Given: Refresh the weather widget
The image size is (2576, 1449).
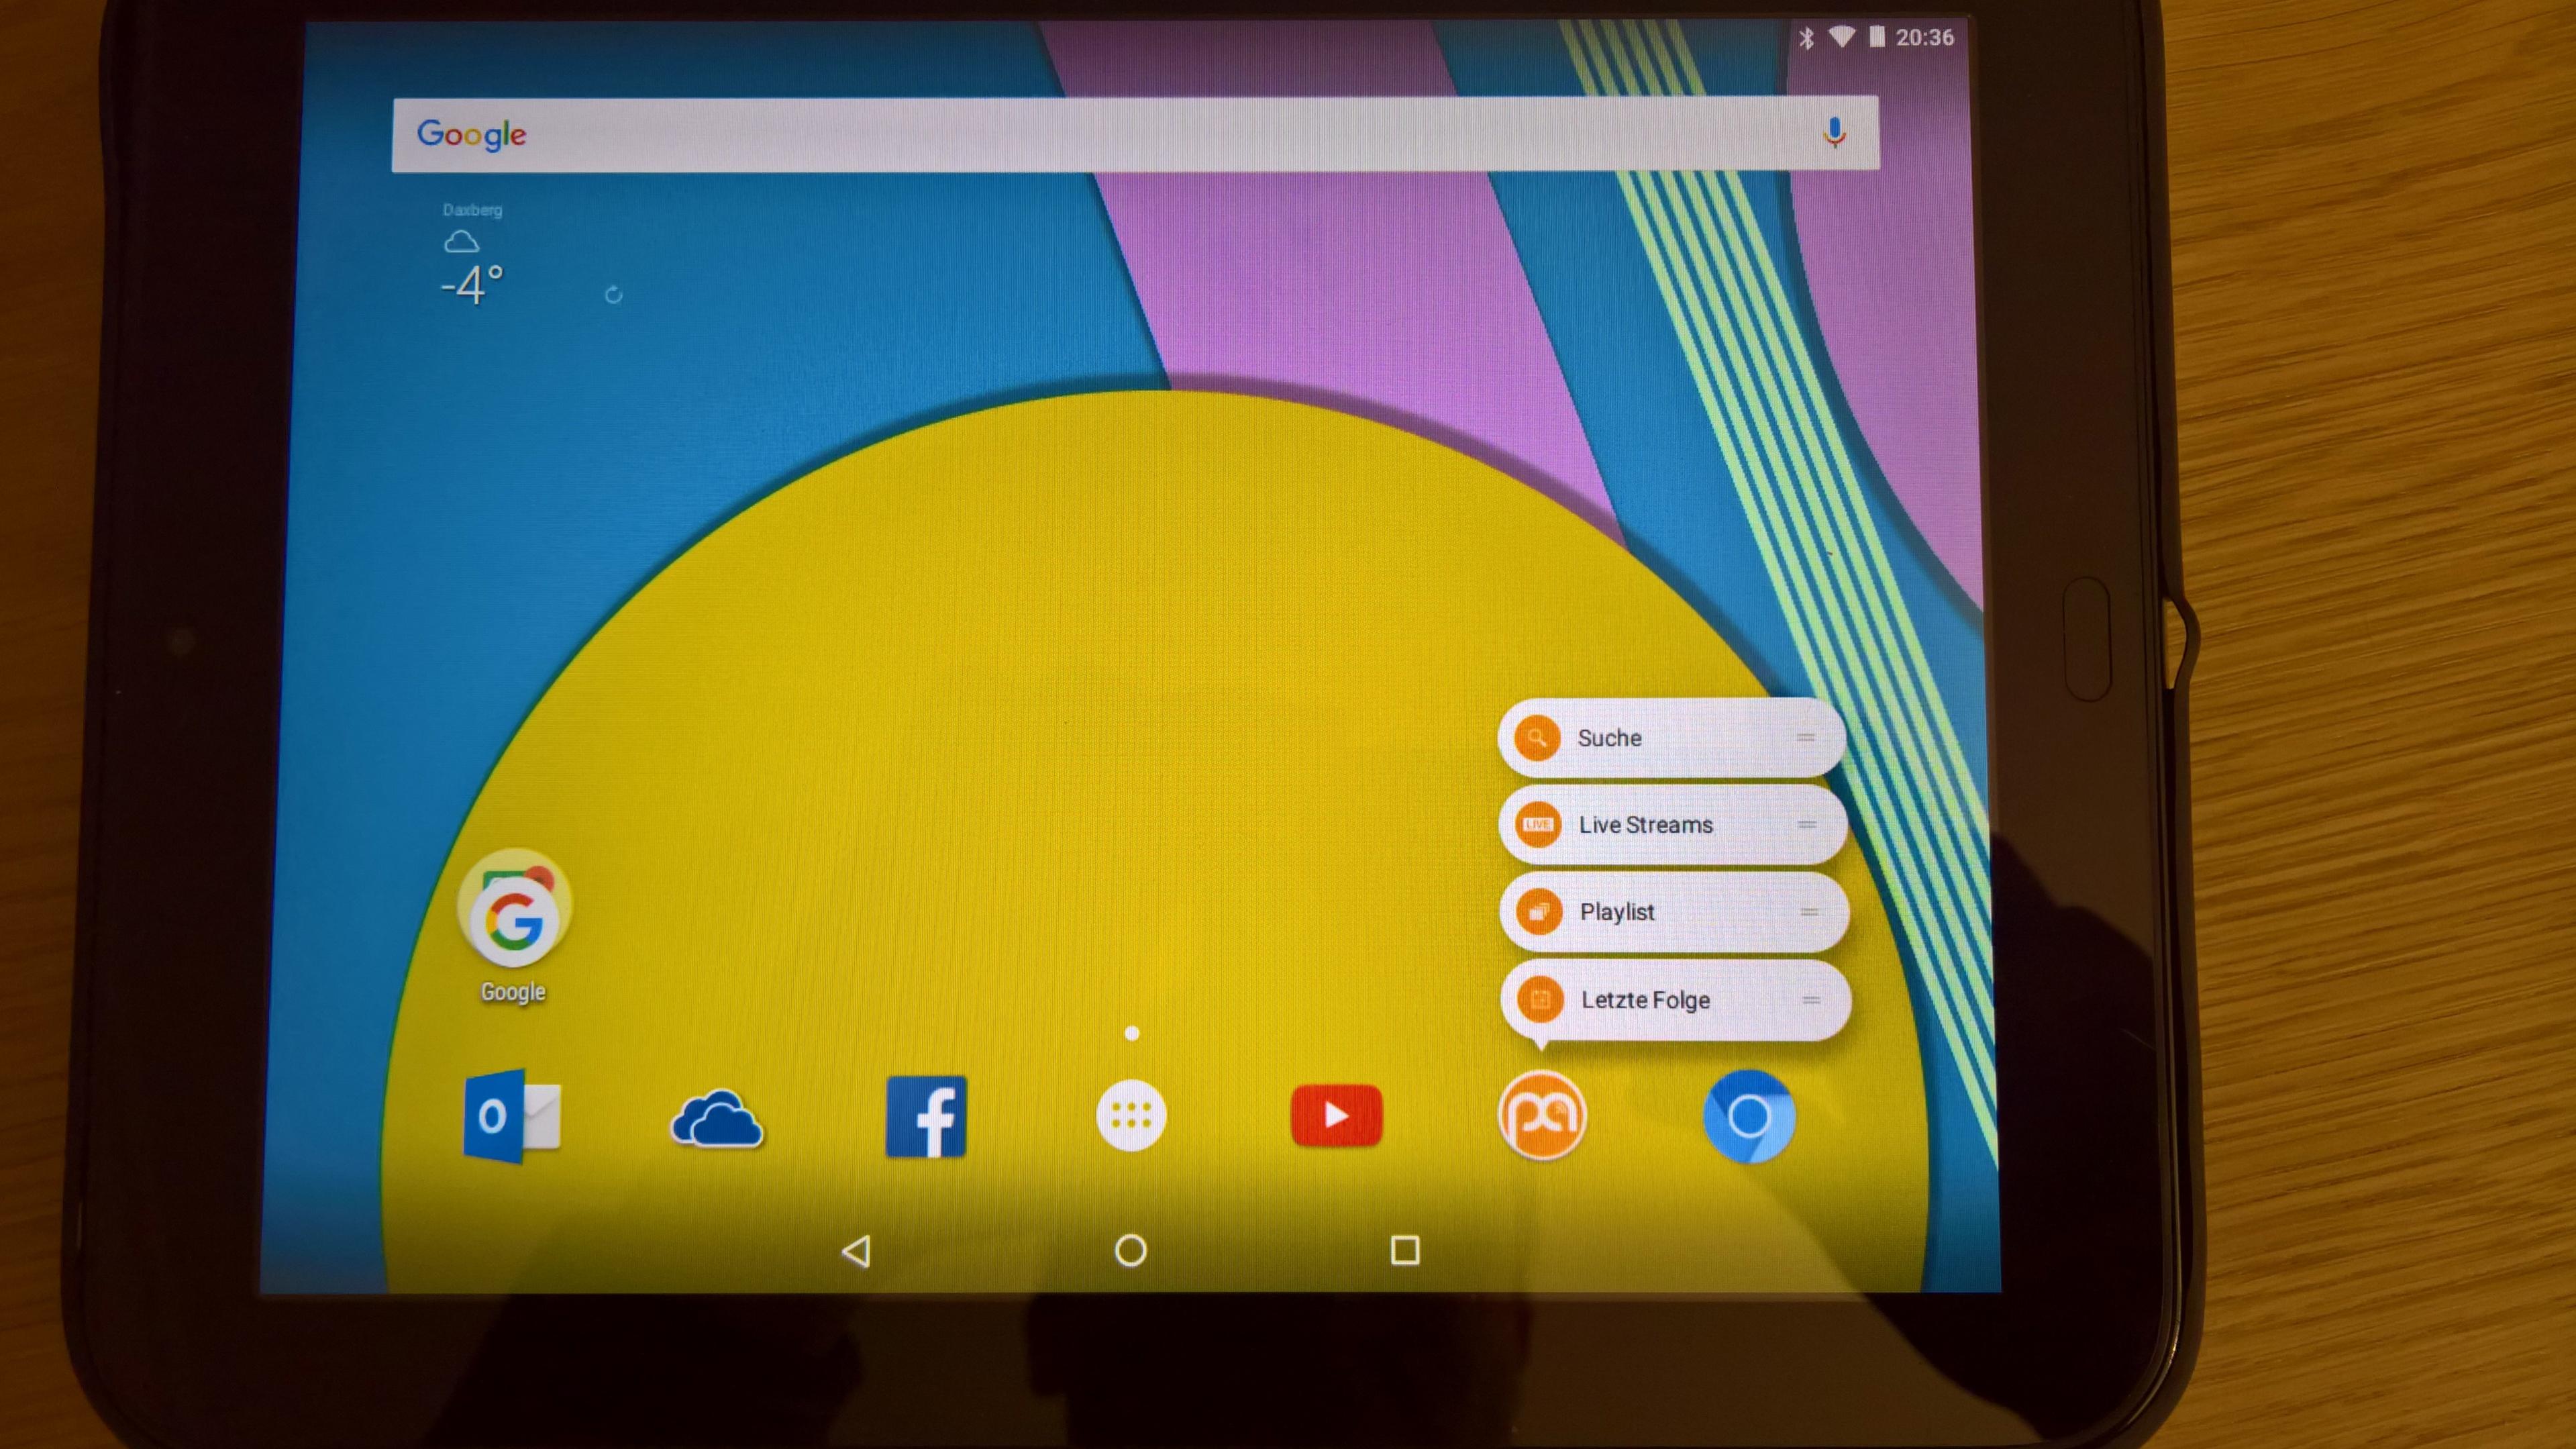Looking at the screenshot, I should pyautogui.click(x=614, y=295).
